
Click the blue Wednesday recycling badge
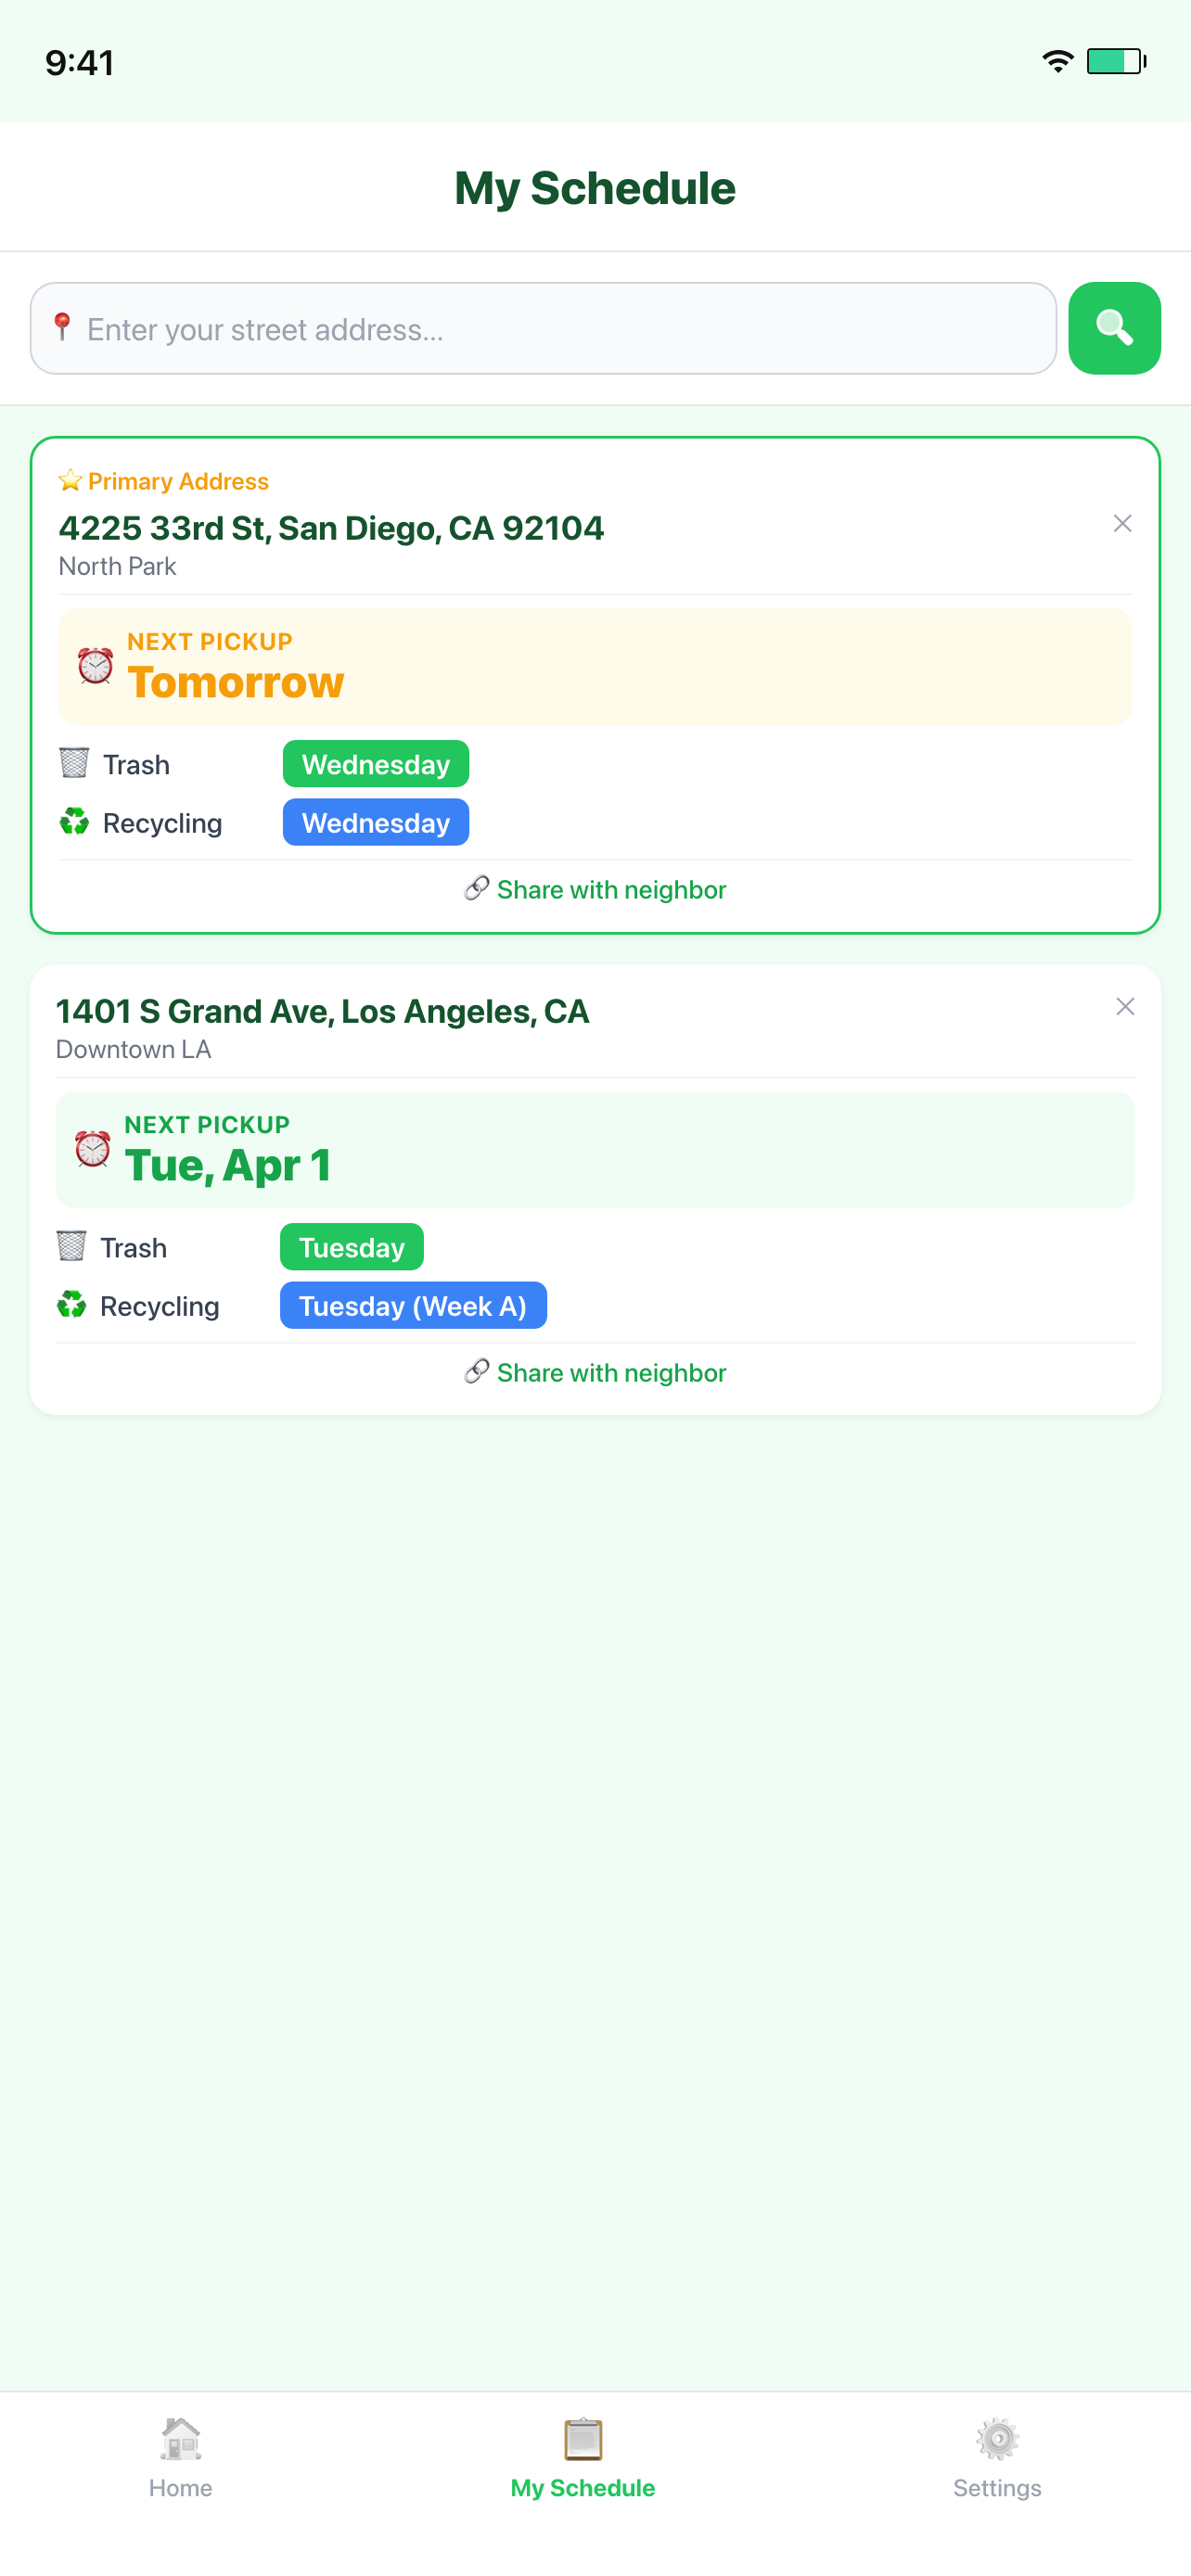[x=376, y=822]
